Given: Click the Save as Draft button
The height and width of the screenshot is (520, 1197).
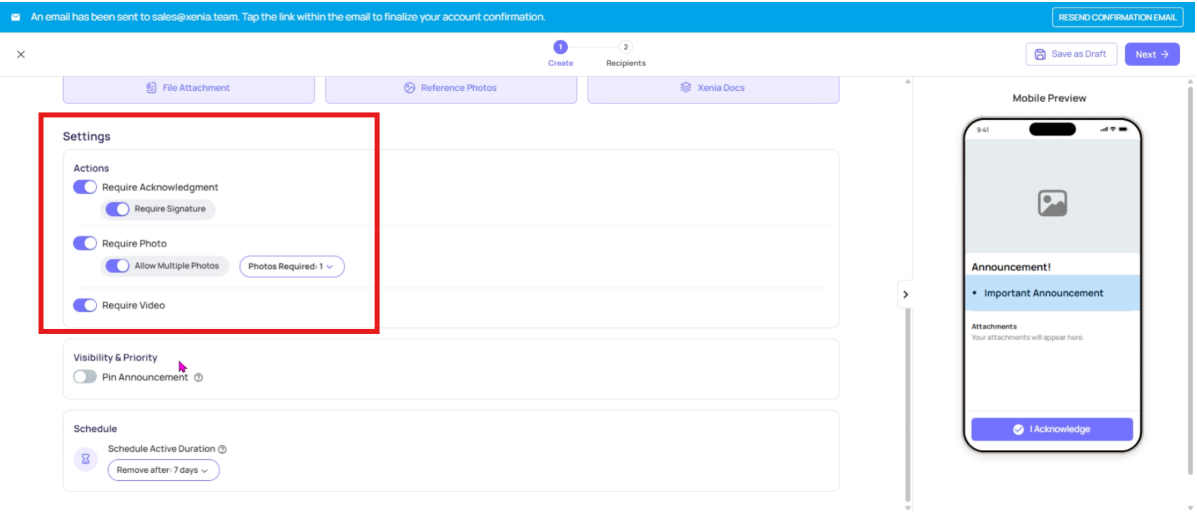Looking at the screenshot, I should tap(1070, 54).
